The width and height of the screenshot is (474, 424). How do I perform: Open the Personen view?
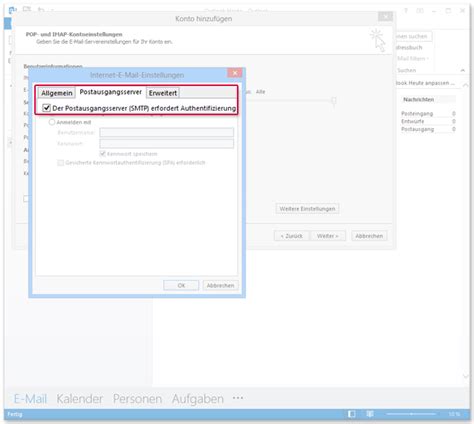[x=137, y=399]
